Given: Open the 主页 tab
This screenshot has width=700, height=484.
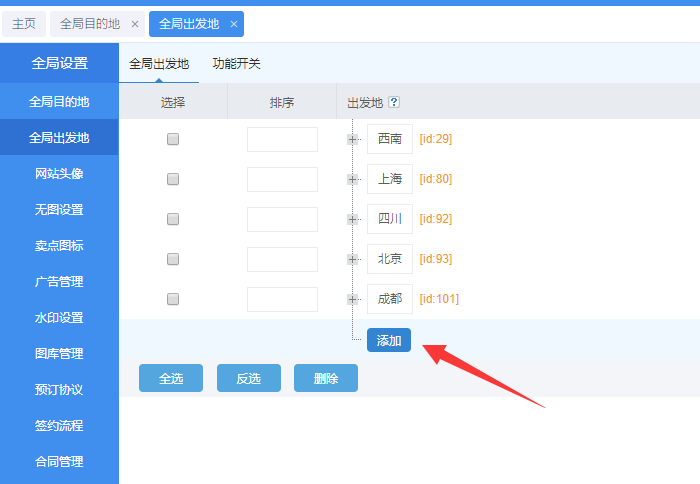Looking at the screenshot, I should tap(24, 24).
